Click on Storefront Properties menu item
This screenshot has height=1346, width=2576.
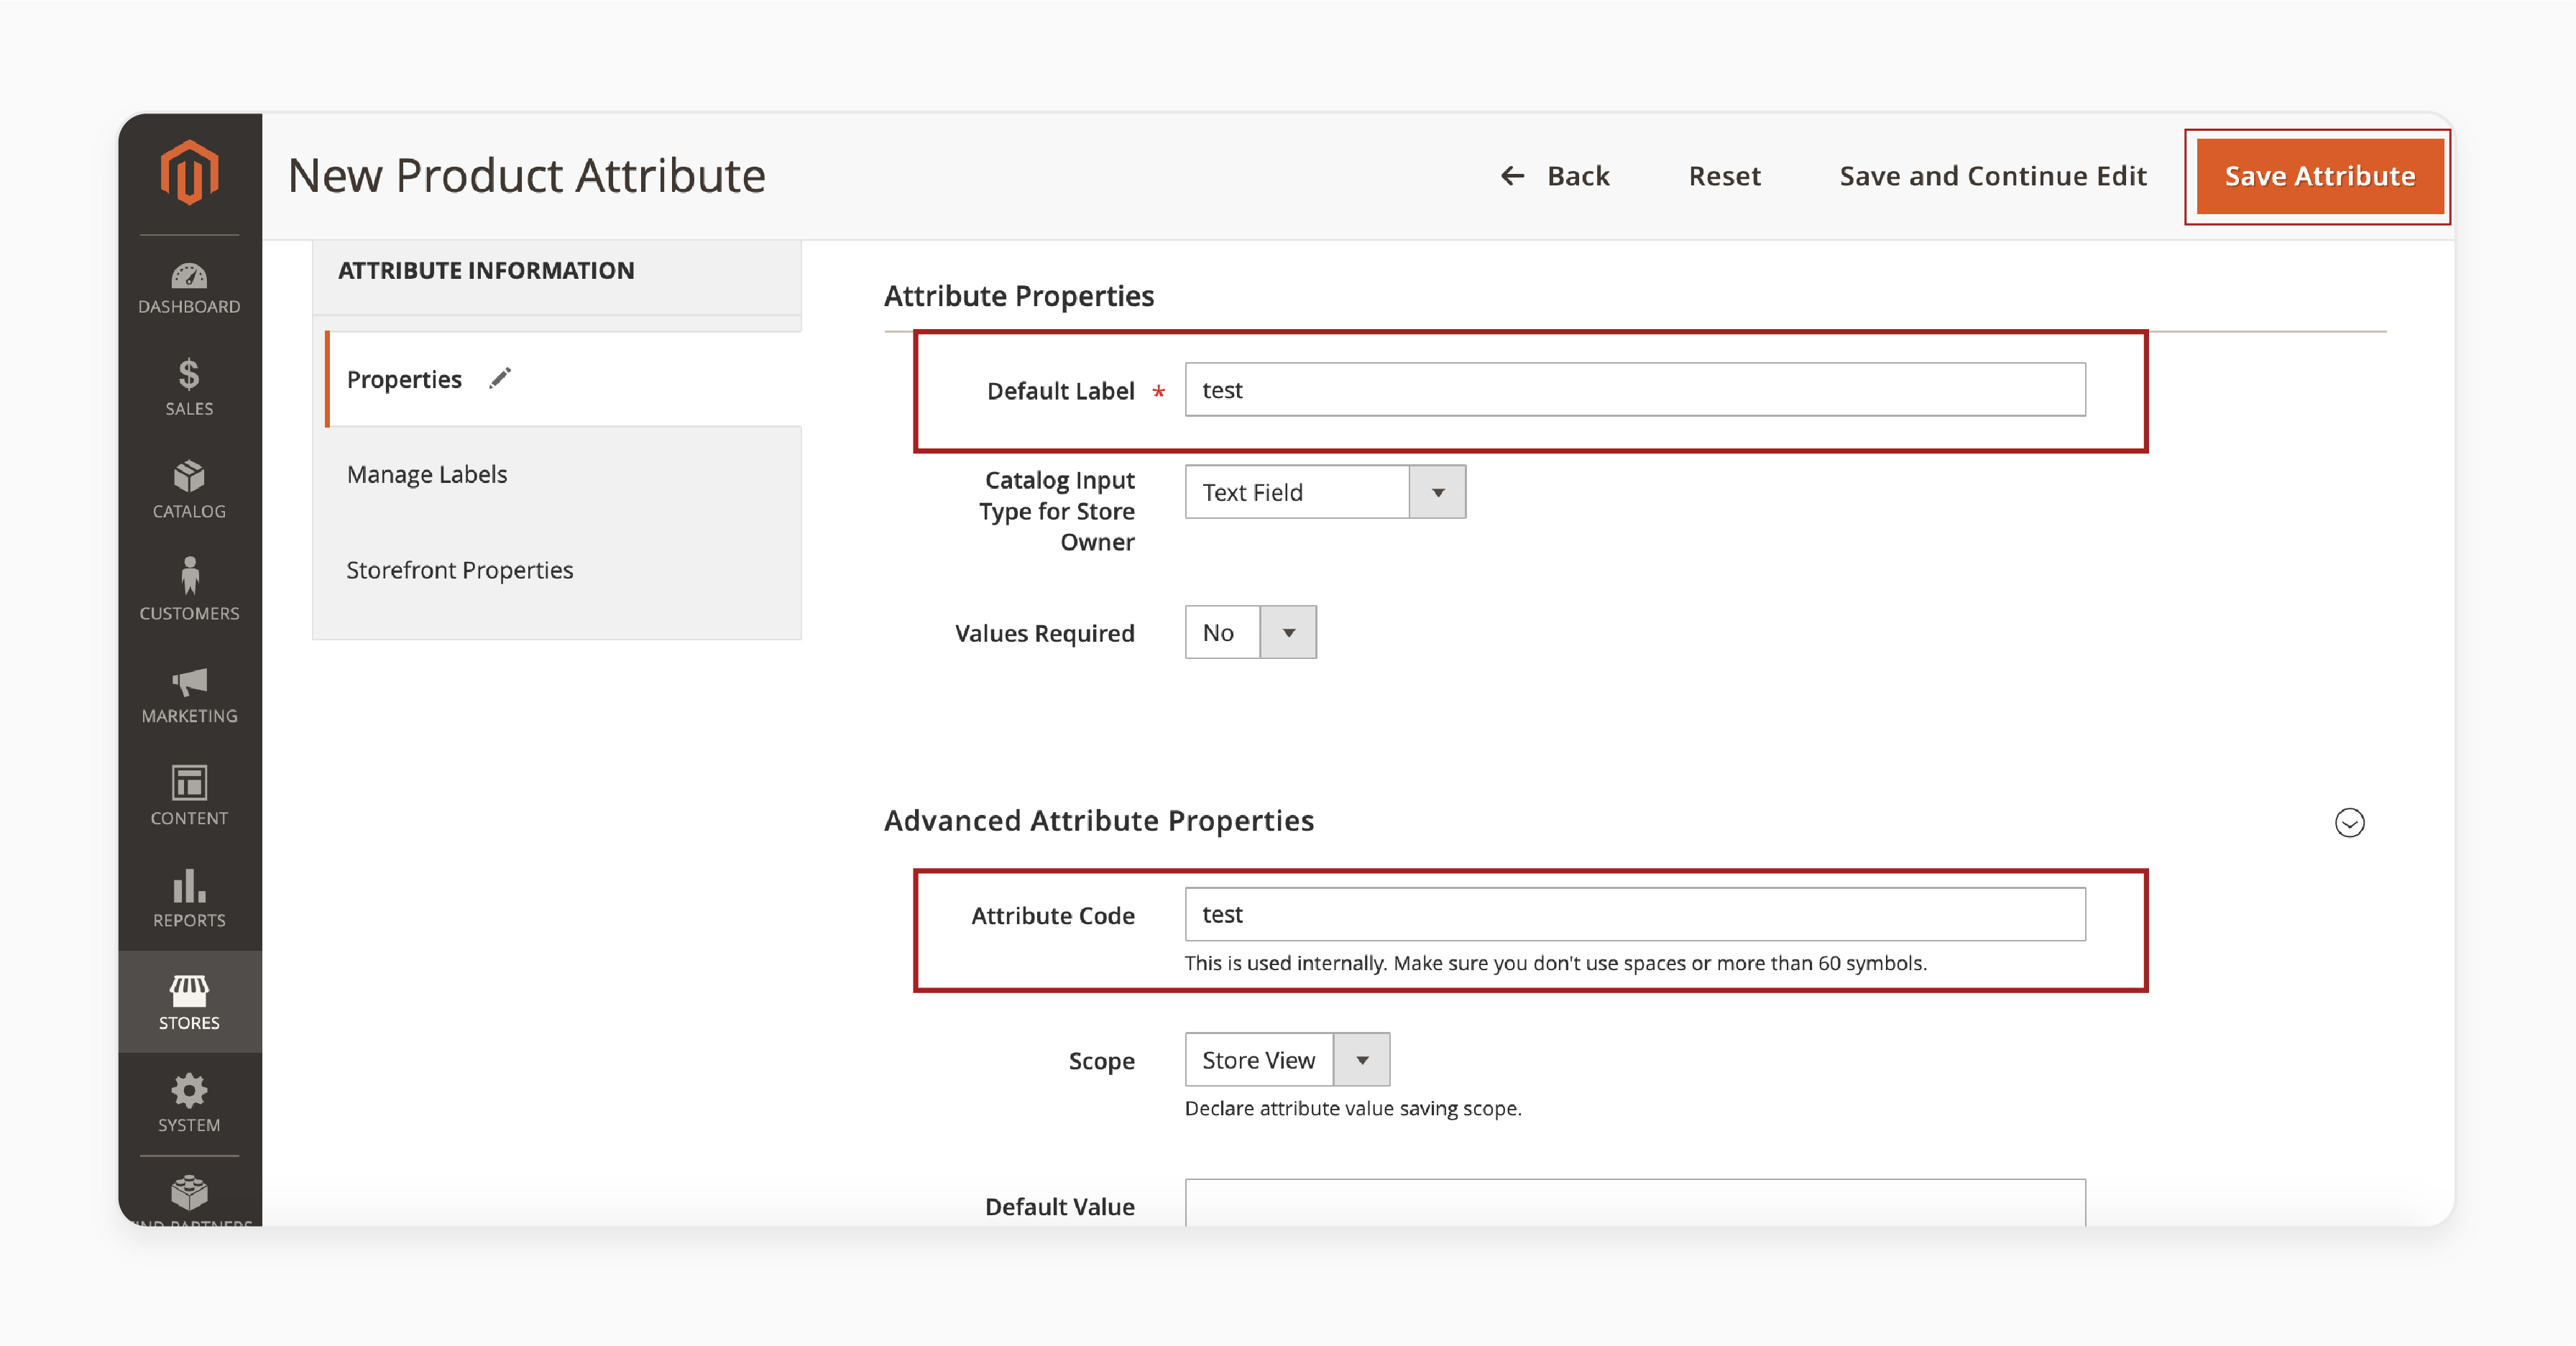pyautogui.click(x=461, y=568)
